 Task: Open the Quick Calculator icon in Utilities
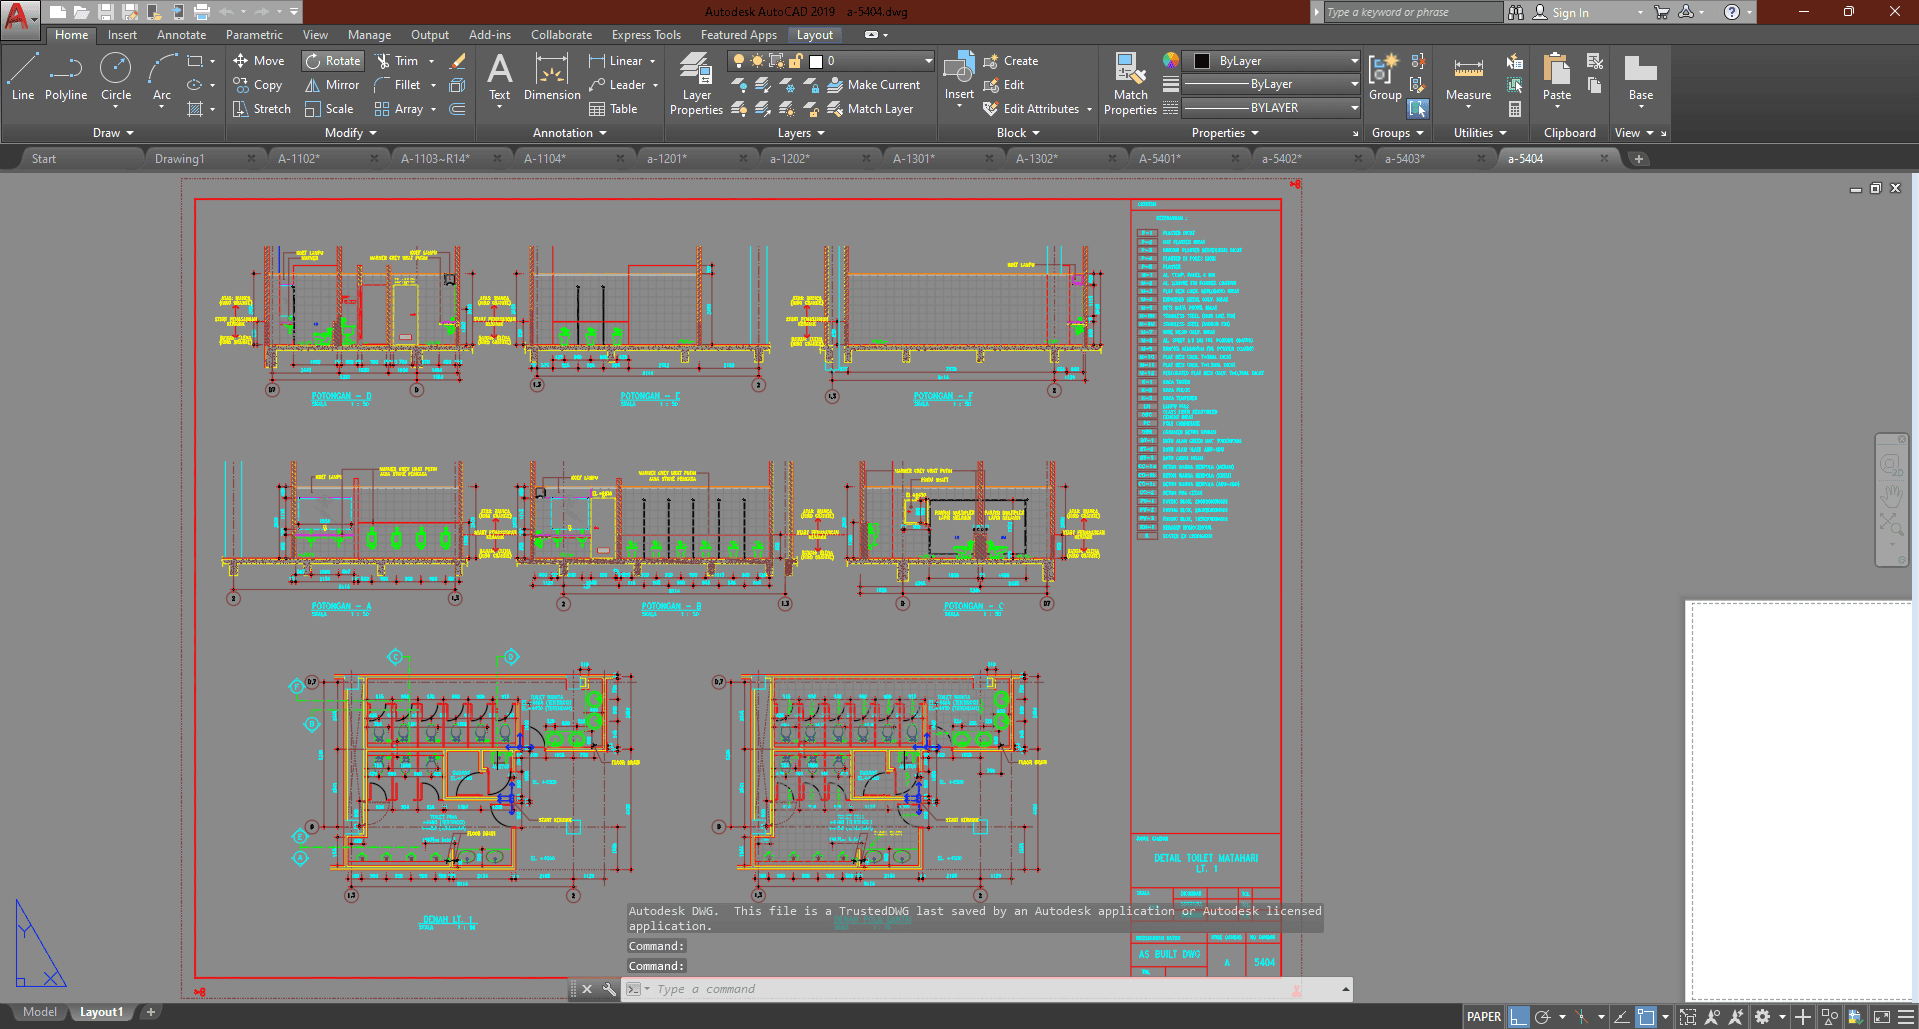[1515, 109]
